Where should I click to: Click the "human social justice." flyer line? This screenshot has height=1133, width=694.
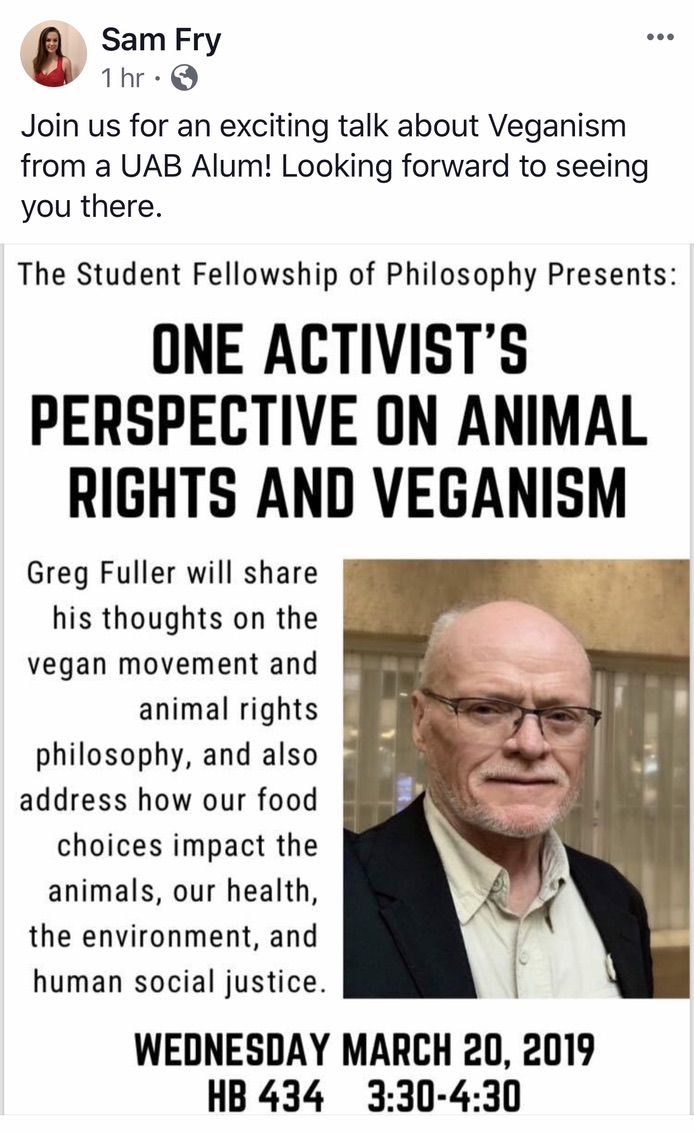click(x=179, y=981)
